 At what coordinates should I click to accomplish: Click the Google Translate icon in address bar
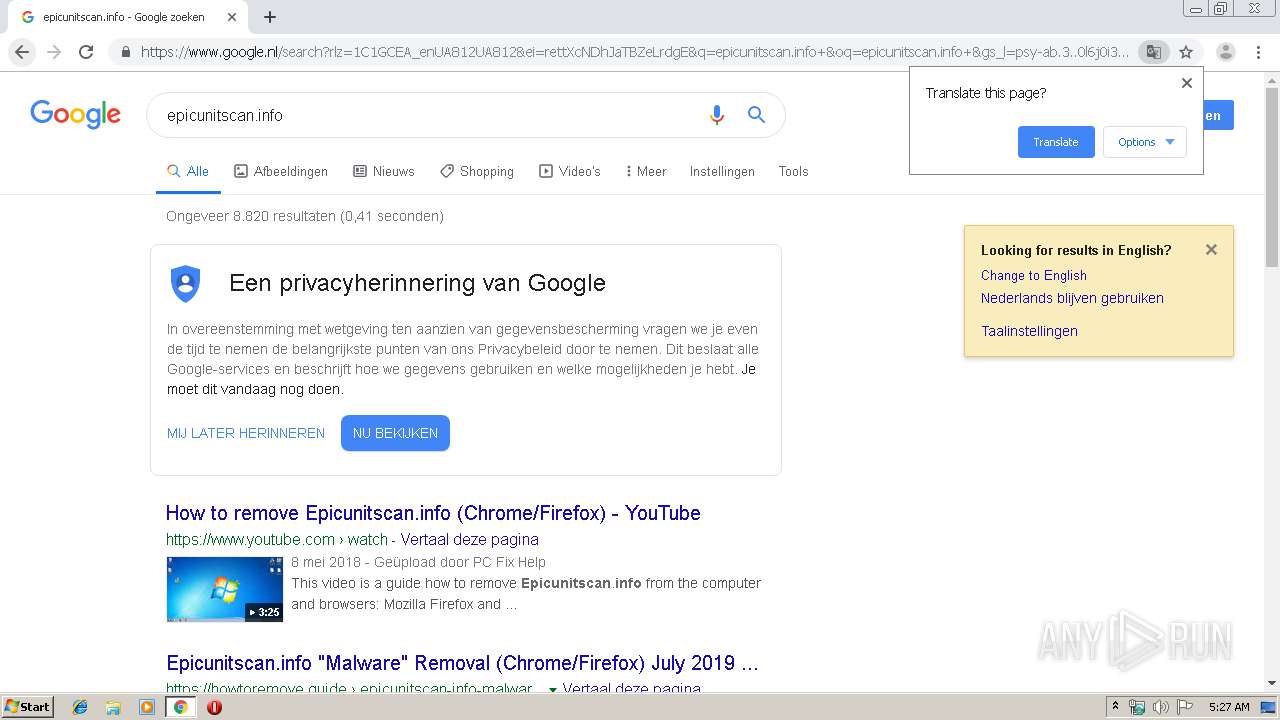[1153, 52]
